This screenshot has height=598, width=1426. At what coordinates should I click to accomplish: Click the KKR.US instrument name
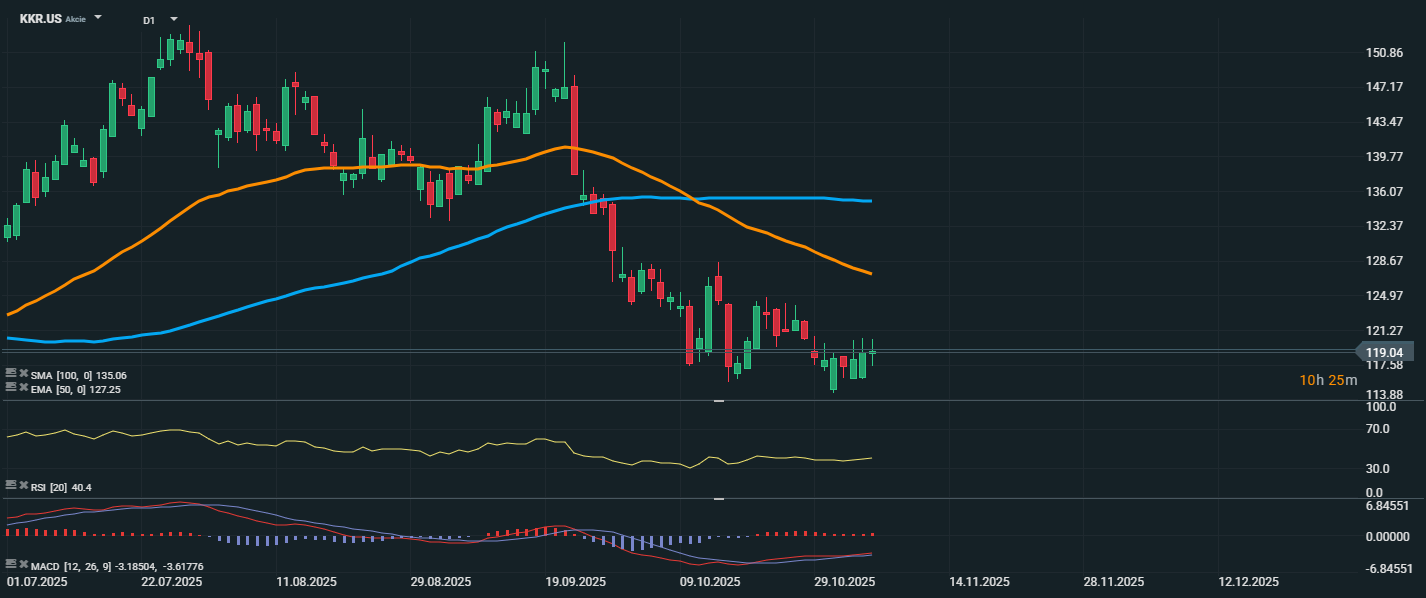40,19
